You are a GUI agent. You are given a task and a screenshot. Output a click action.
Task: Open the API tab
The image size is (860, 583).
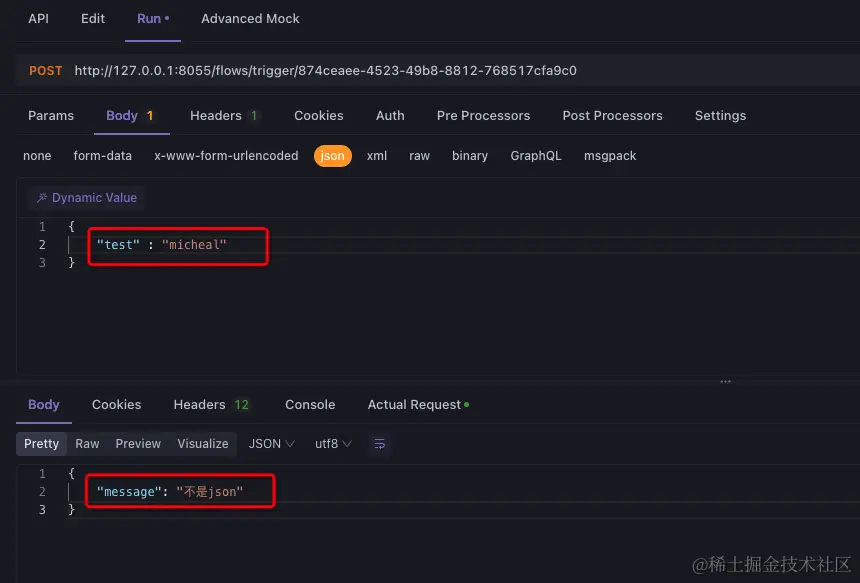tap(38, 19)
